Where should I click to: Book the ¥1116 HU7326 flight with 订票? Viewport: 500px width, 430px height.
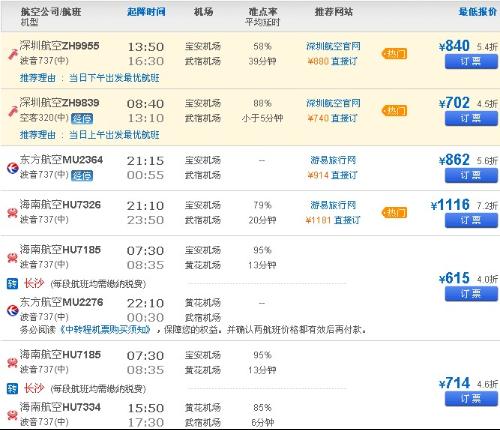[471, 220]
